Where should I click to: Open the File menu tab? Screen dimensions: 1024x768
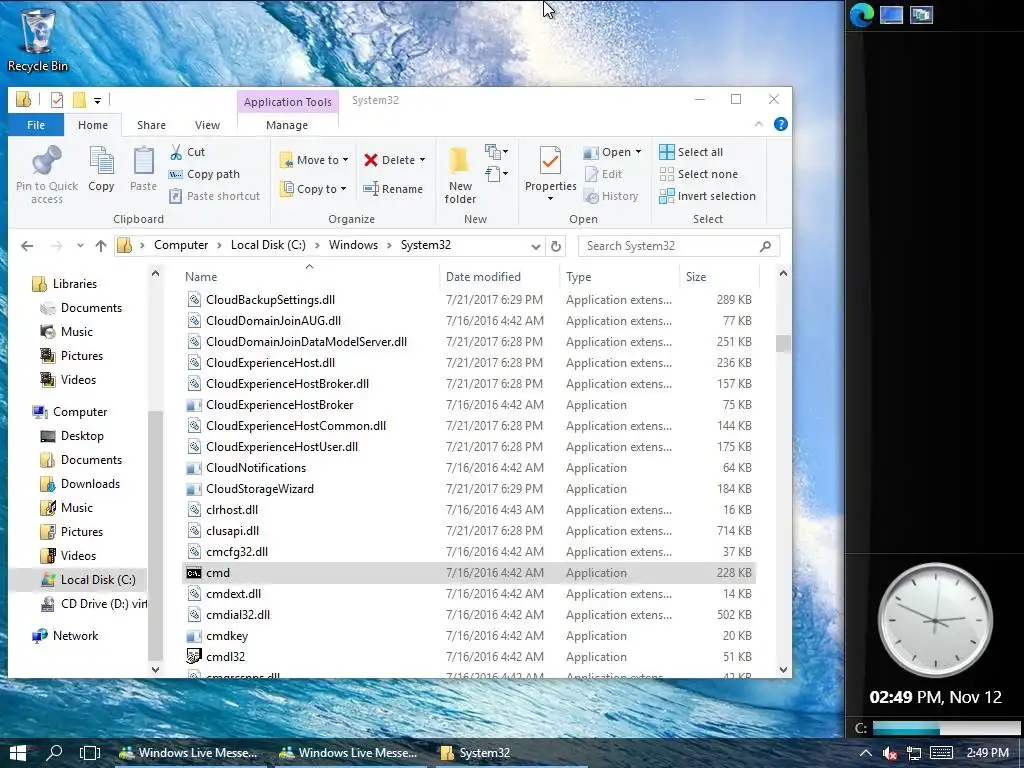click(36, 125)
